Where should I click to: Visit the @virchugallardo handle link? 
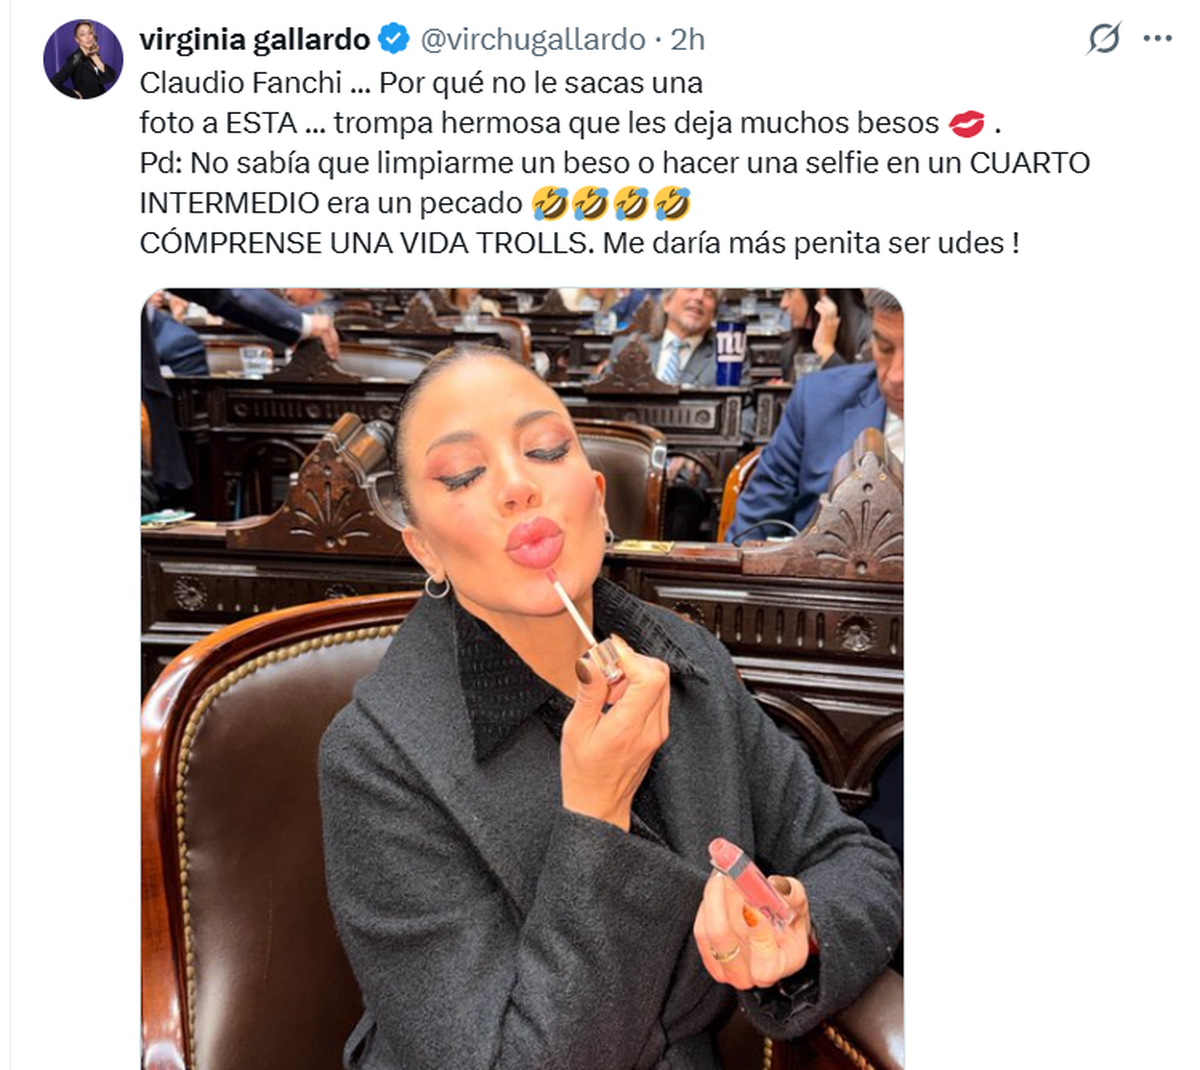[533, 40]
